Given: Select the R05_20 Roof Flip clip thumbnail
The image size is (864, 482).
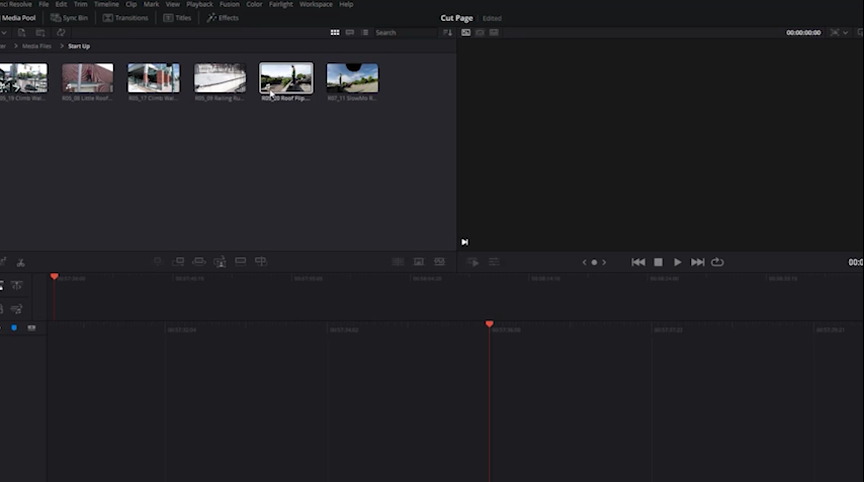Looking at the screenshot, I should (286, 79).
